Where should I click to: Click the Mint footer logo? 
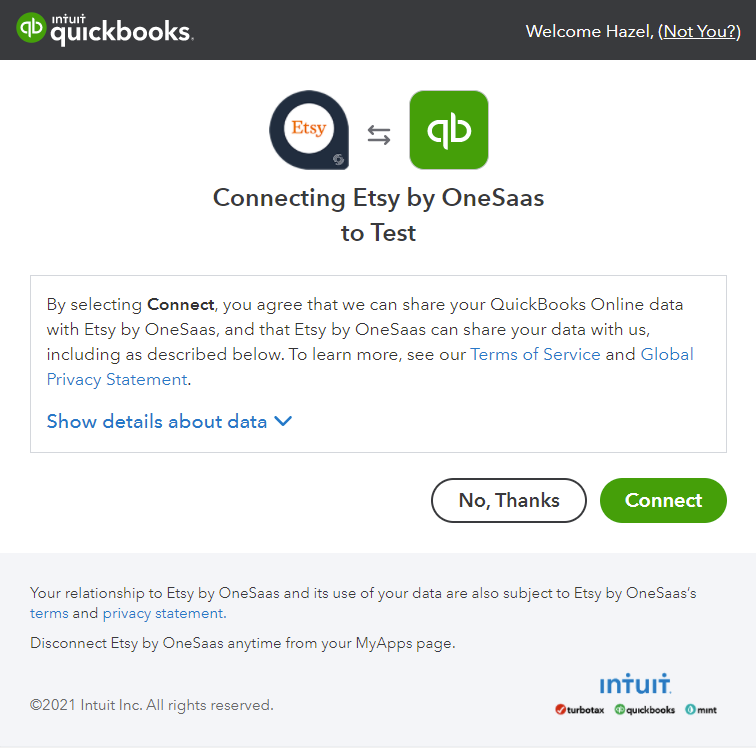[x=701, y=710]
